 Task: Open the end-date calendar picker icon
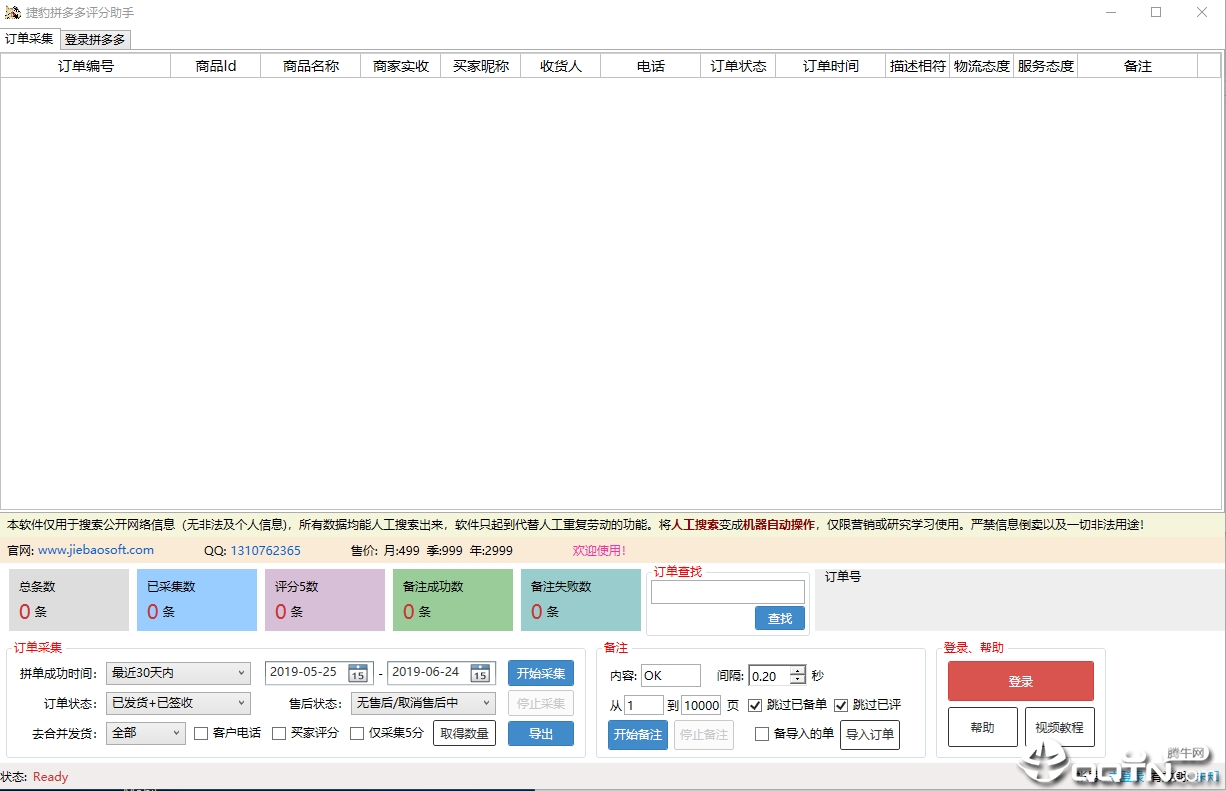[480, 673]
